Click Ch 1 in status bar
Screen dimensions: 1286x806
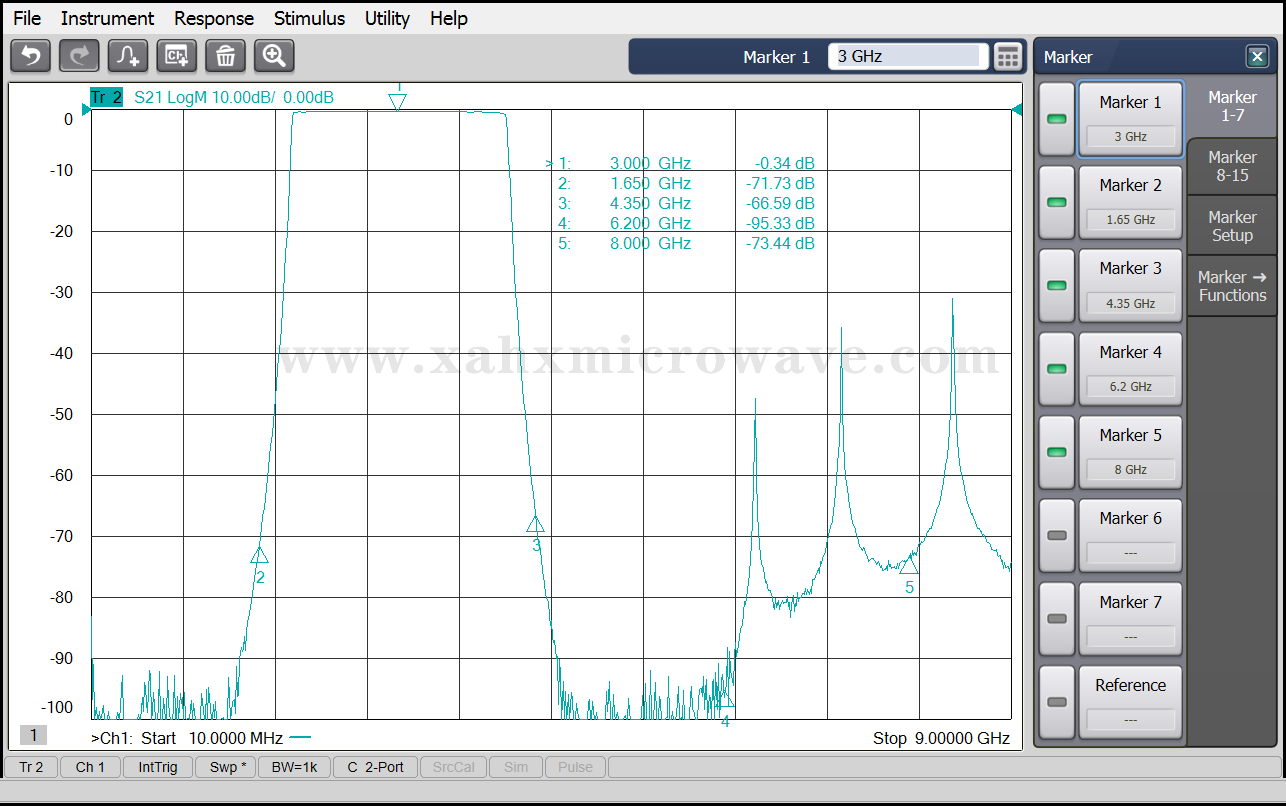coord(90,767)
